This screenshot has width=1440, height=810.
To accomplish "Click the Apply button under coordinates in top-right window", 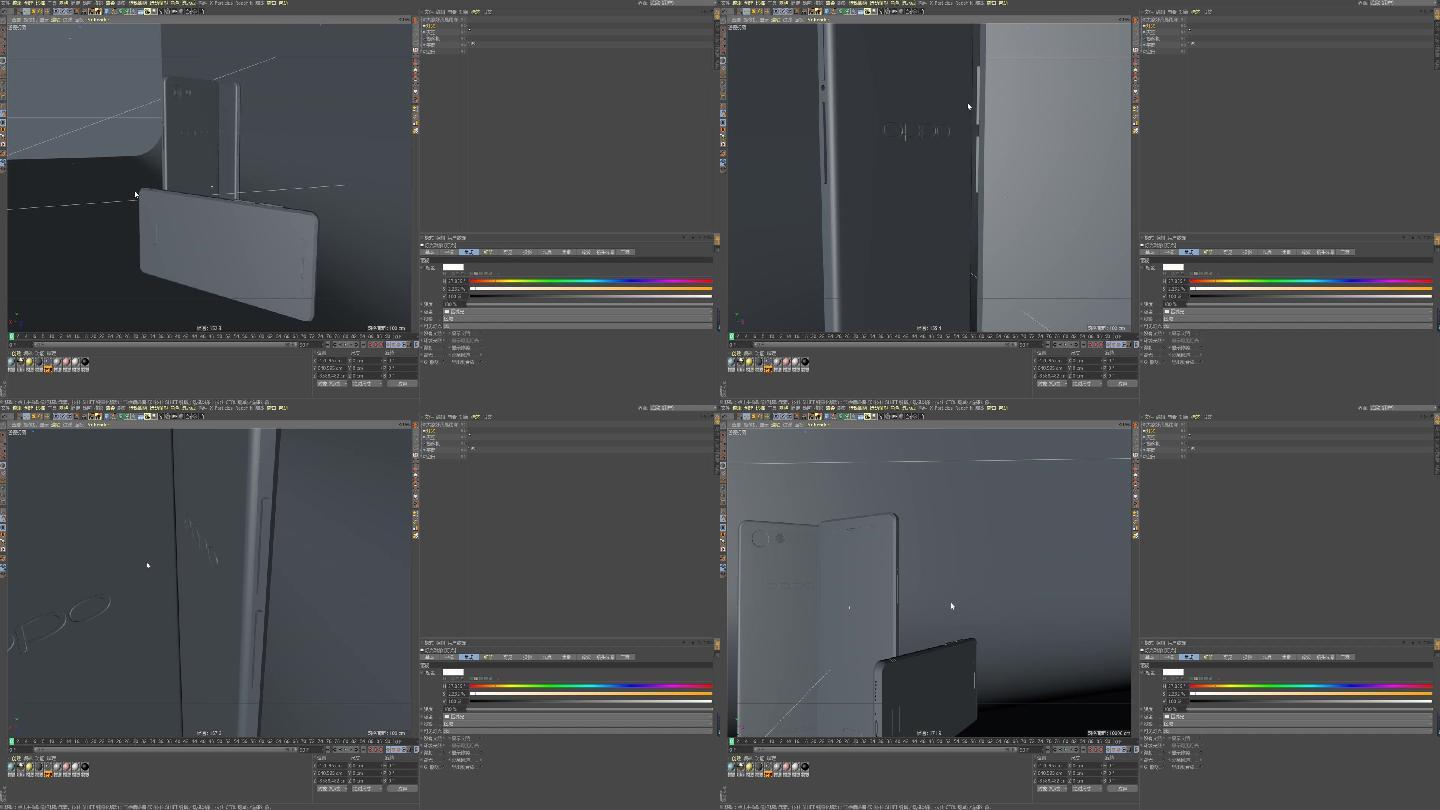I will (1122, 384).
